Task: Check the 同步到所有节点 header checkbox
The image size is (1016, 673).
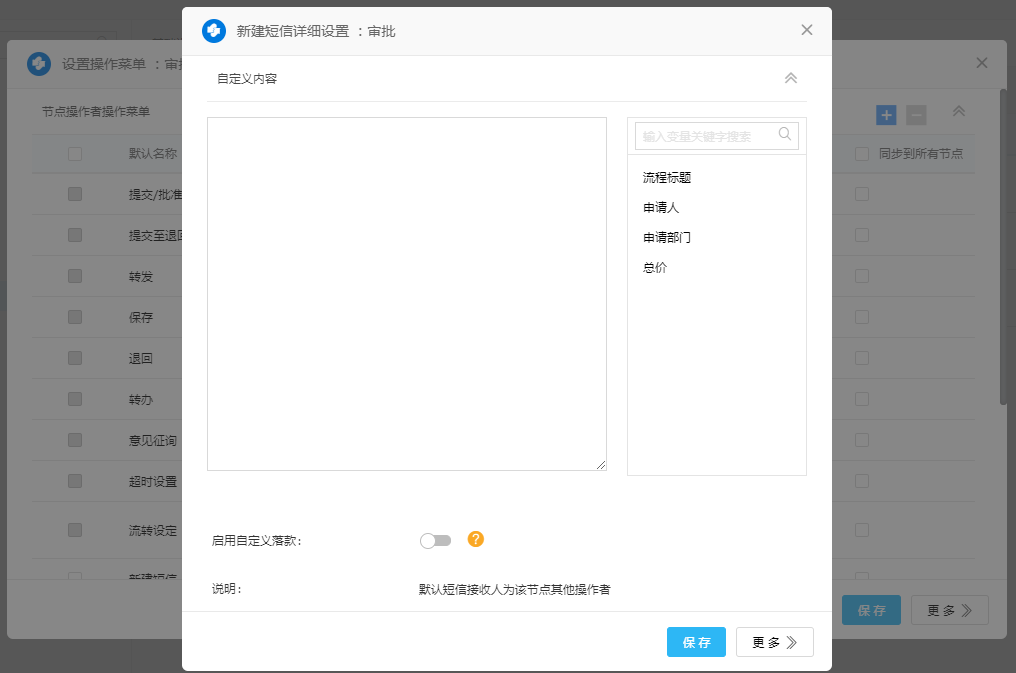Action: (862, 154)
